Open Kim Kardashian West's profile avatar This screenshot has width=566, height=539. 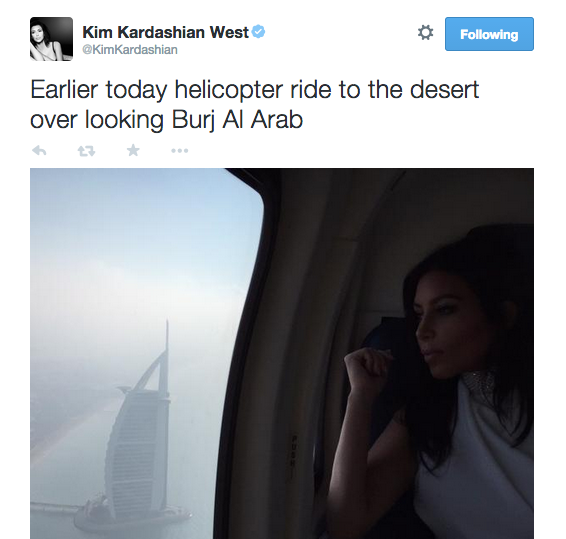51,39
